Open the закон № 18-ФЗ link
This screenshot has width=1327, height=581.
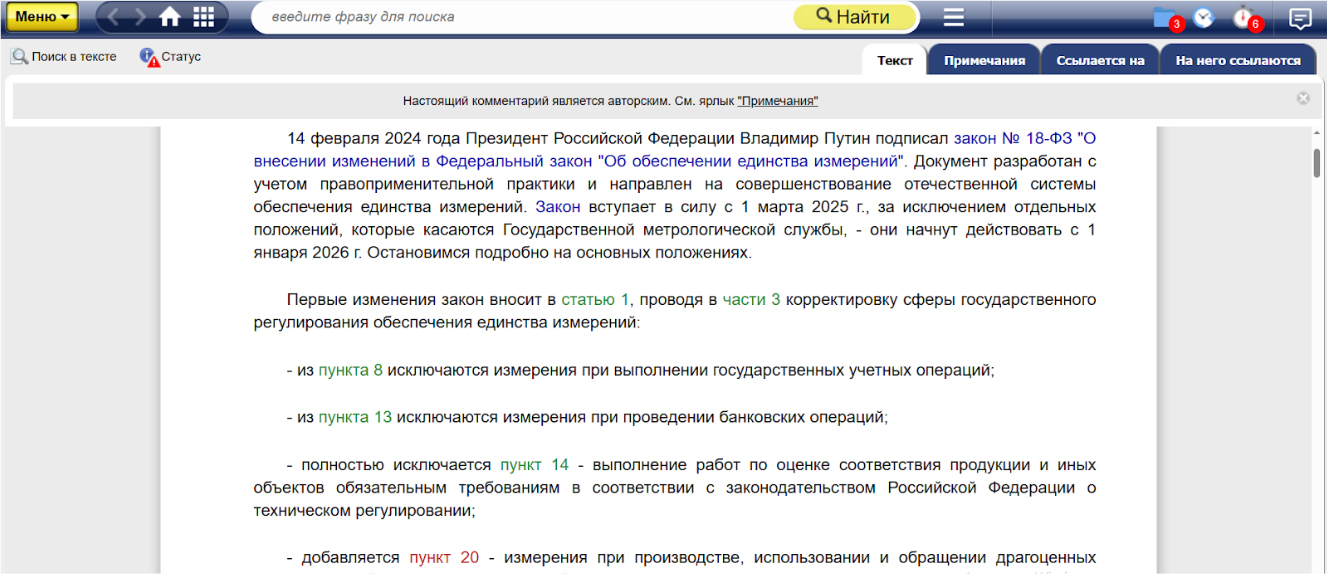tap(675, 149)
